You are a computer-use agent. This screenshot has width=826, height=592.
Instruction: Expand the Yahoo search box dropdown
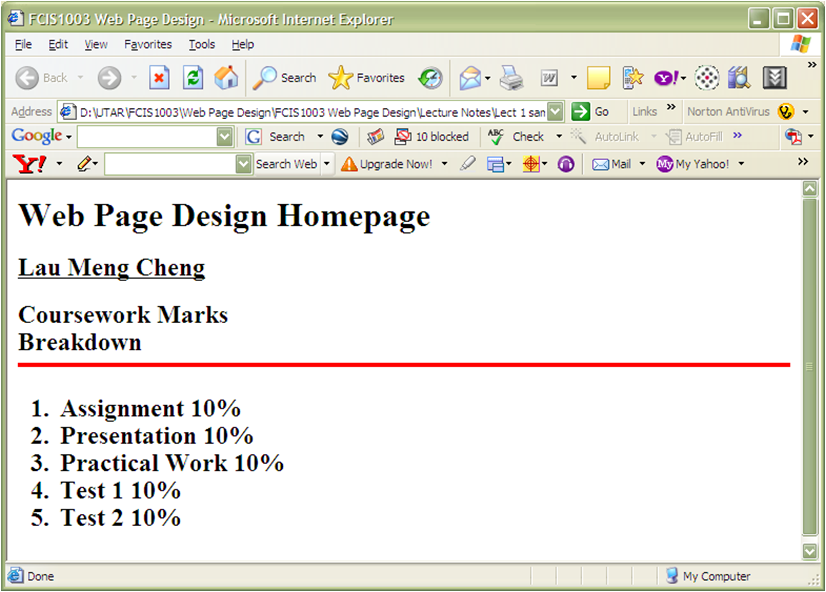(x=243, y=164)
